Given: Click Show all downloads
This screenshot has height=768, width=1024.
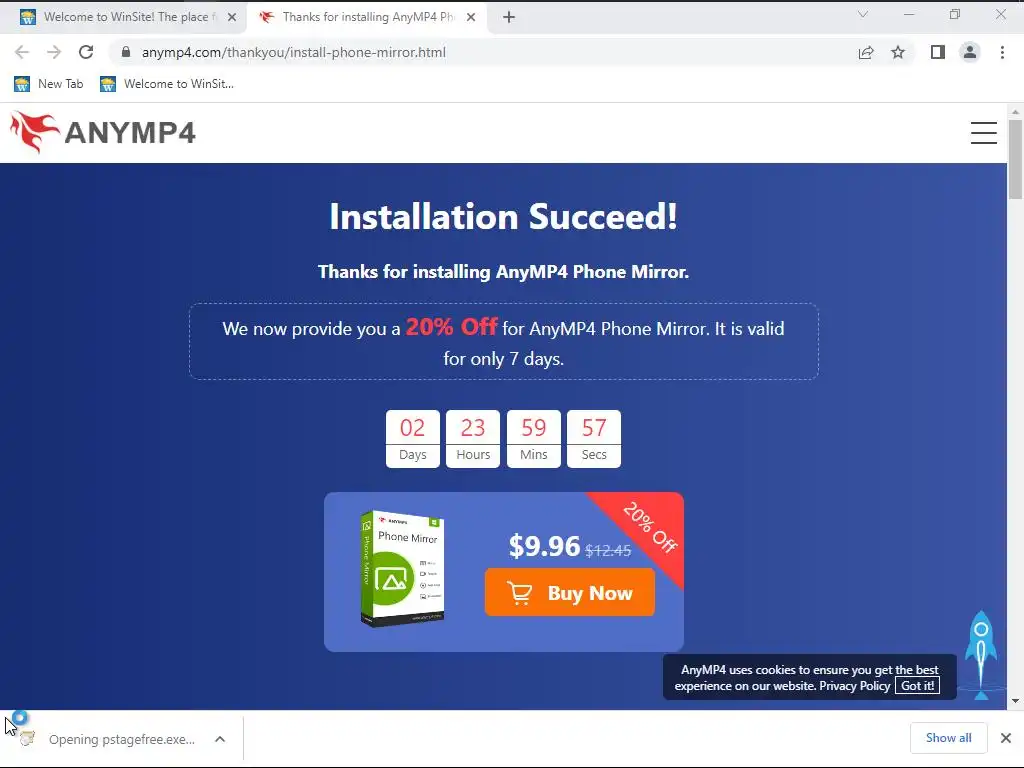Looking at the screenshot, I should click(948, 738).
